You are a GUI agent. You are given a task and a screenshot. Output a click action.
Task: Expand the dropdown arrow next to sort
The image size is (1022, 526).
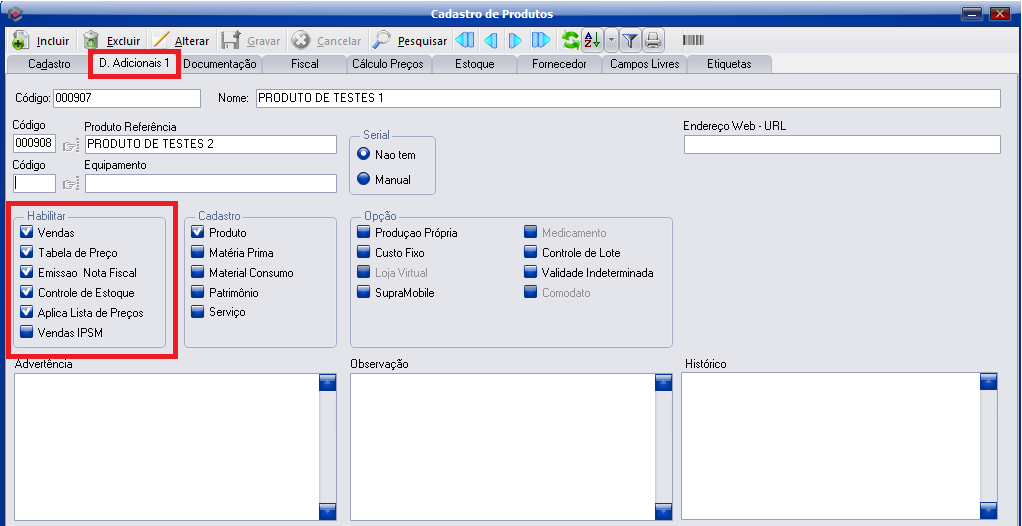click(x=610, y=41)
